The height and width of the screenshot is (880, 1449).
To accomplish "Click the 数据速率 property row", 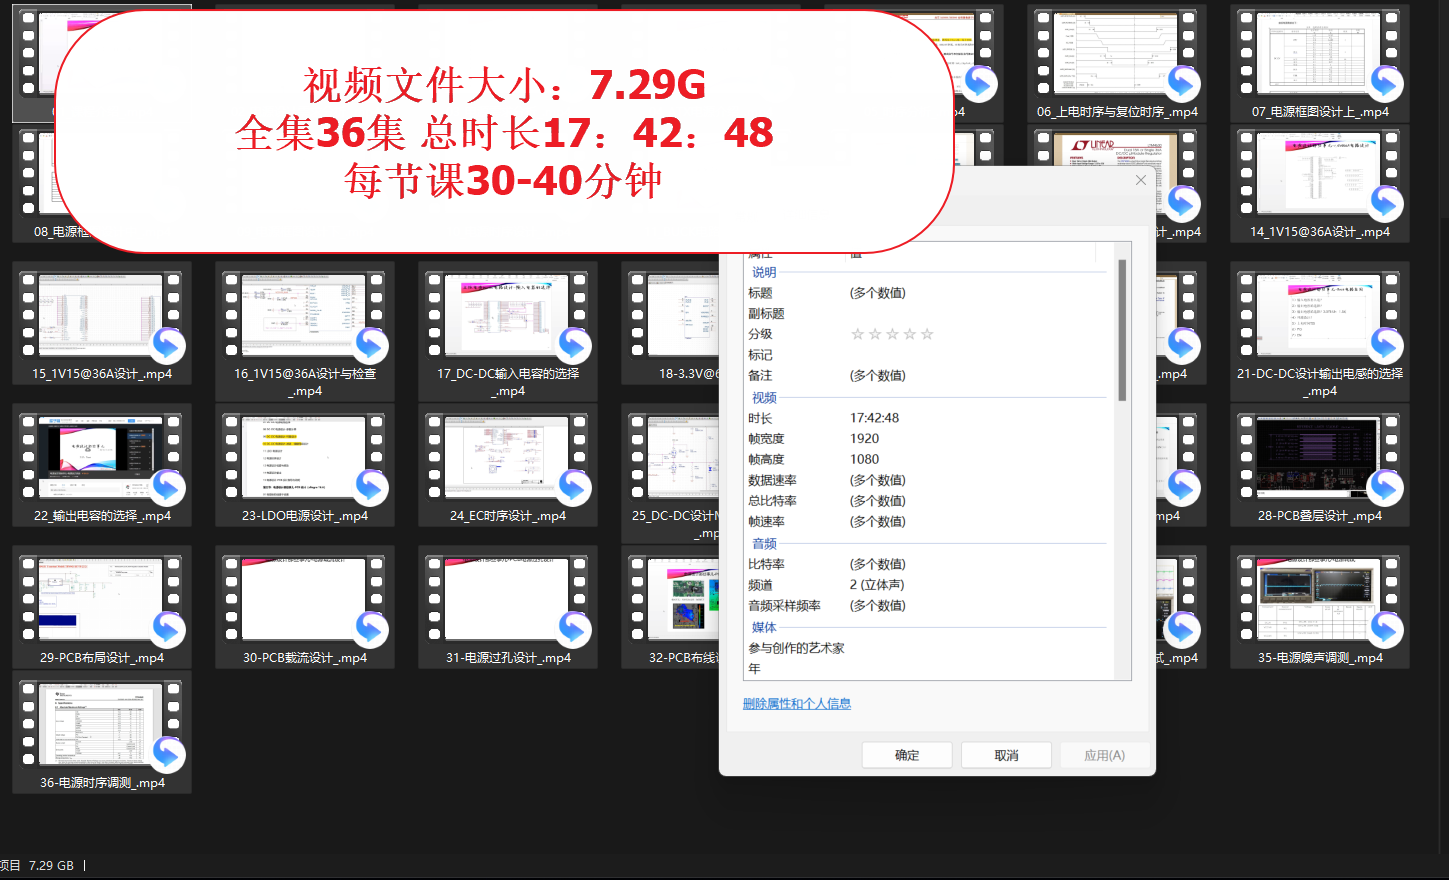I will (x=926, y=480).
